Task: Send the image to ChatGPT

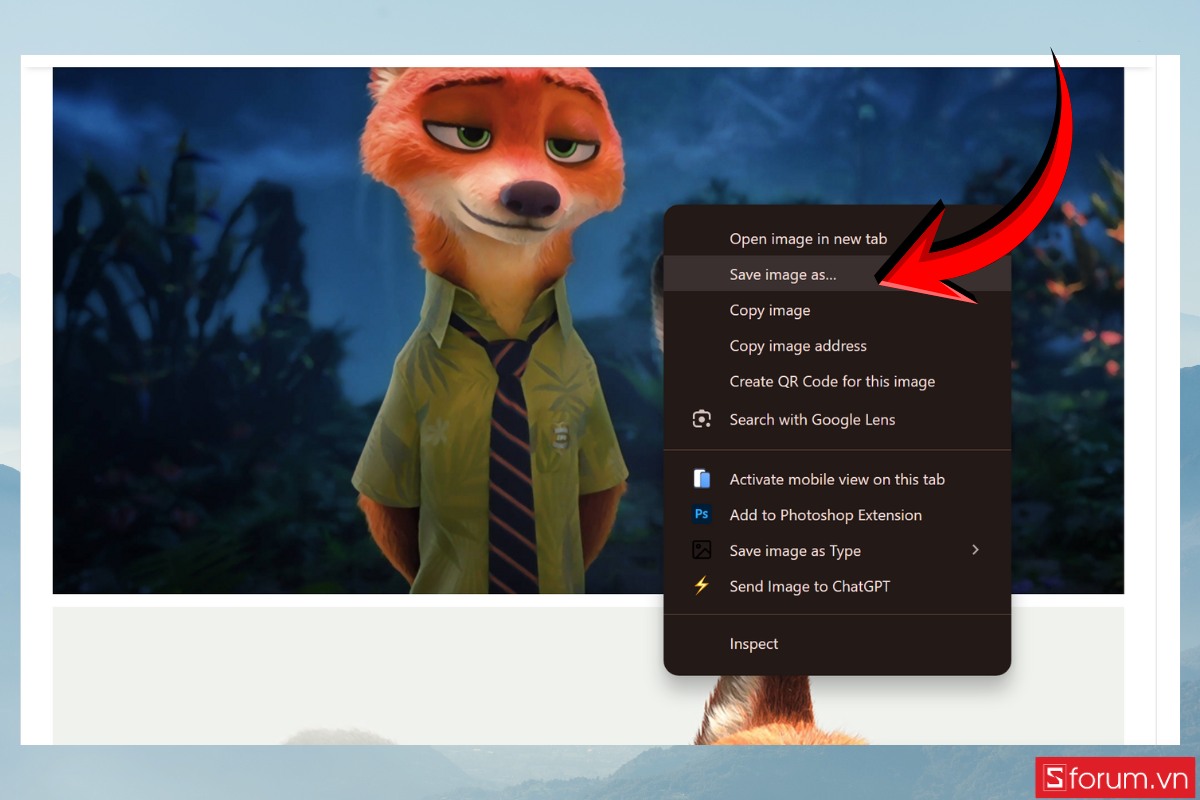Action: pyautogui.click(x=810, y=586)
